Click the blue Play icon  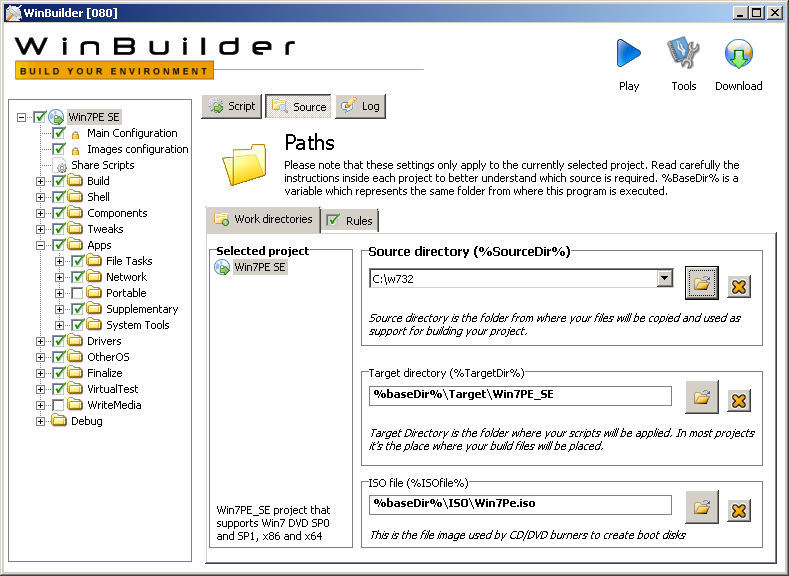(x=628, y=53)
